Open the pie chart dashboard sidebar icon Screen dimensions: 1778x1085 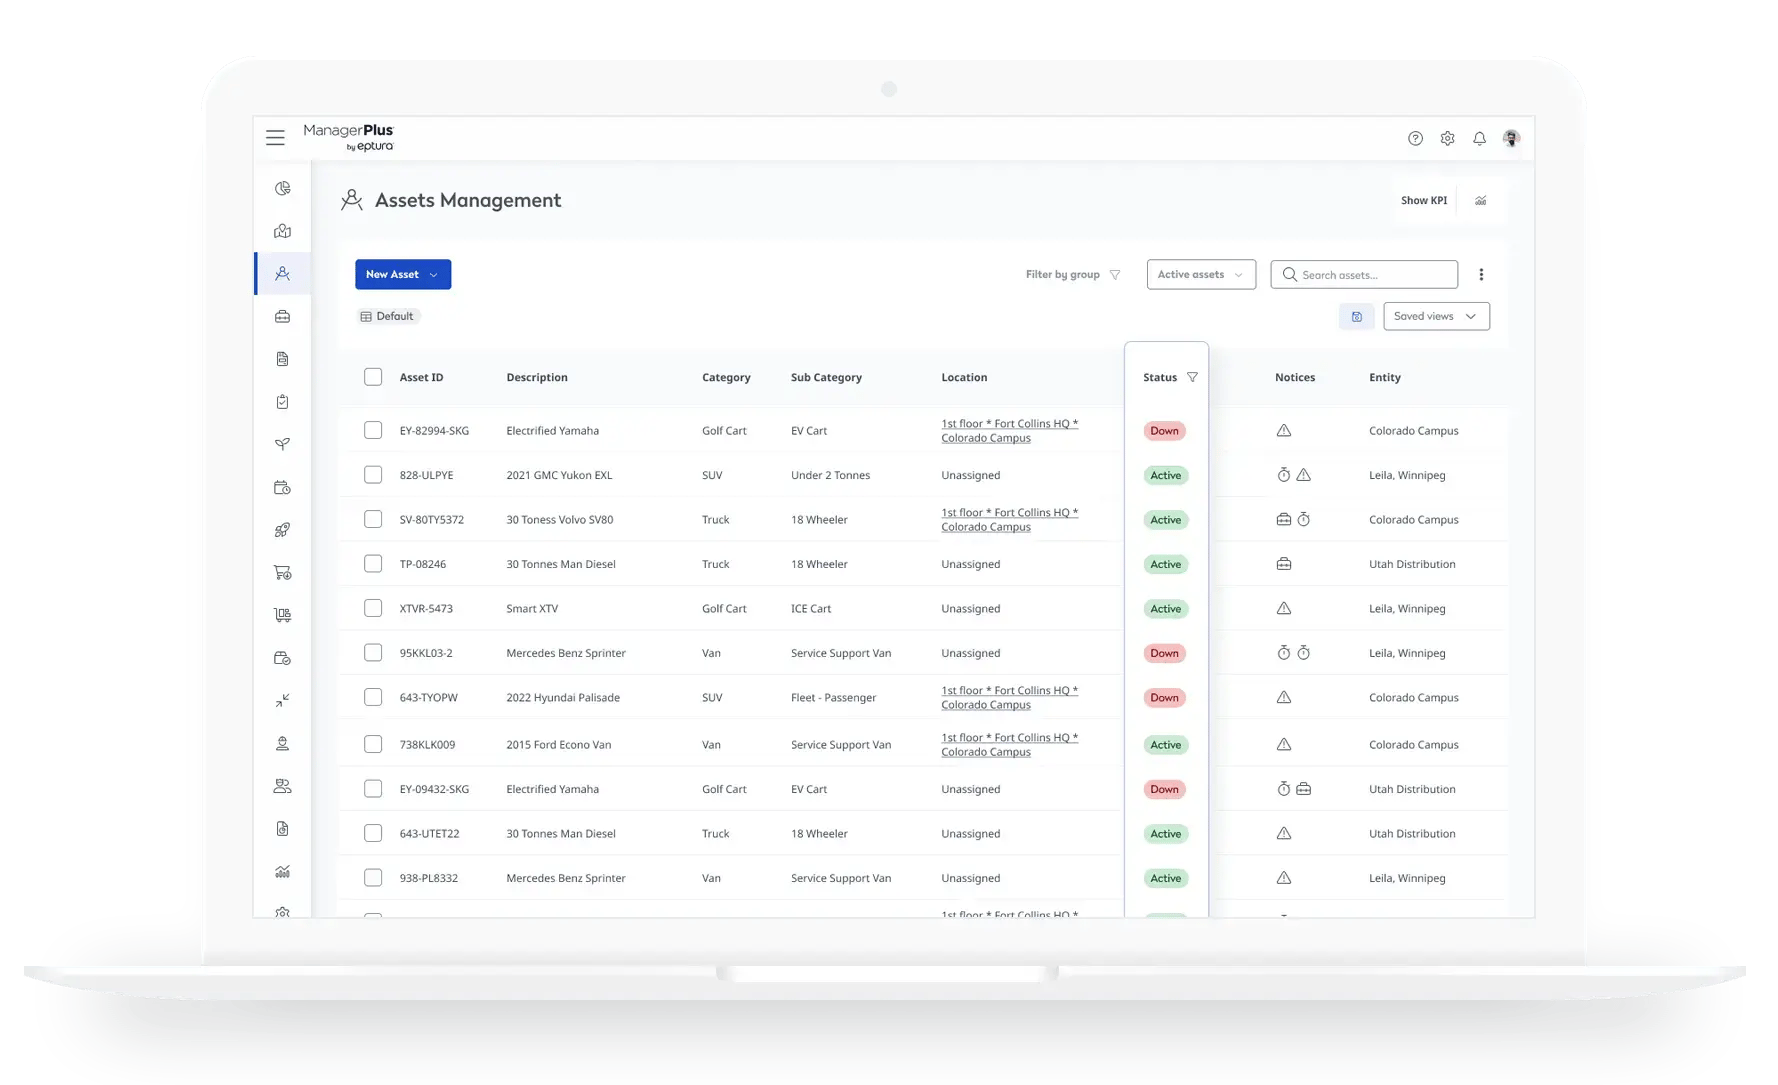pos(283,188)
